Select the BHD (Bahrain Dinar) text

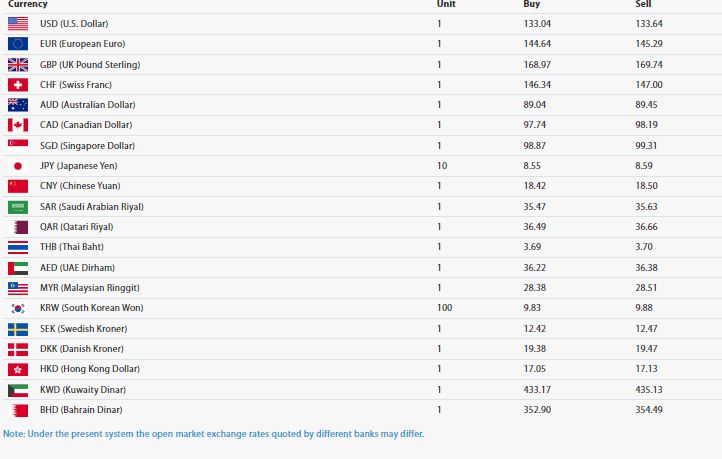point(81,410)
